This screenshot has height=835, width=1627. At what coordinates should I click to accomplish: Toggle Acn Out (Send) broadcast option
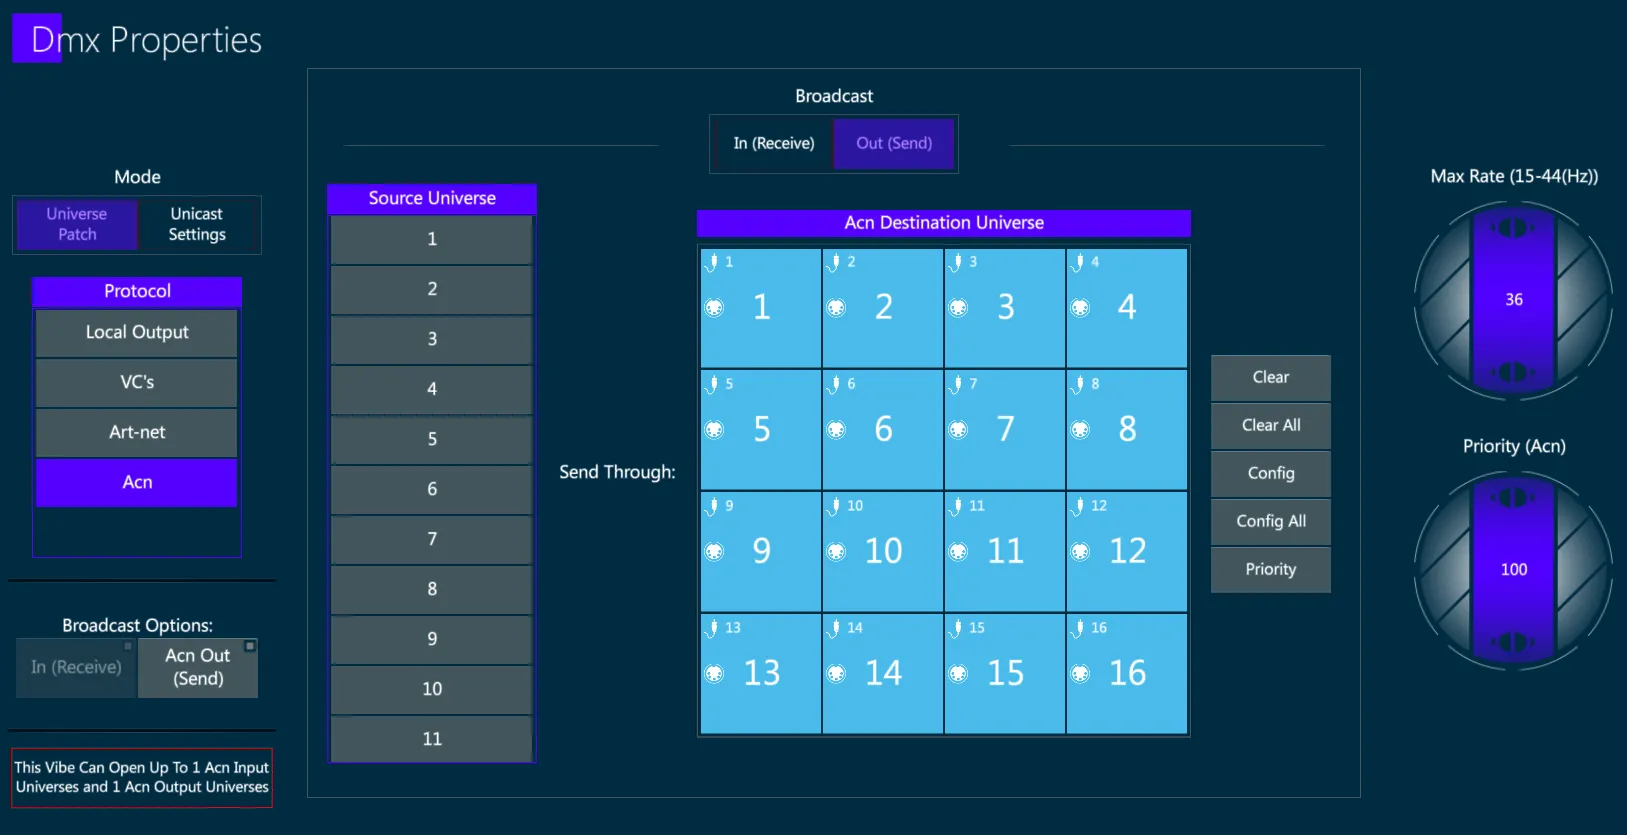point(198,667)
